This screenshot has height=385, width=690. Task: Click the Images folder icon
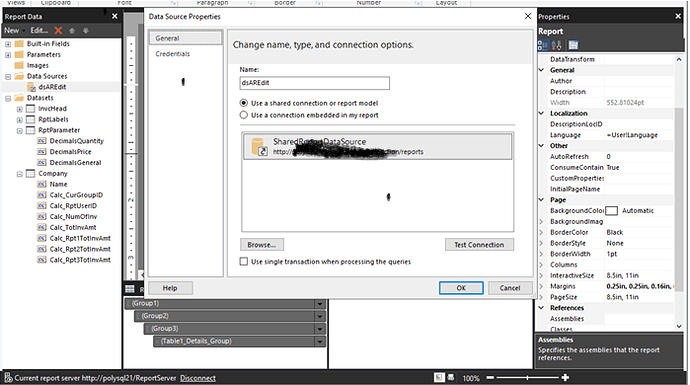point(19,65)
